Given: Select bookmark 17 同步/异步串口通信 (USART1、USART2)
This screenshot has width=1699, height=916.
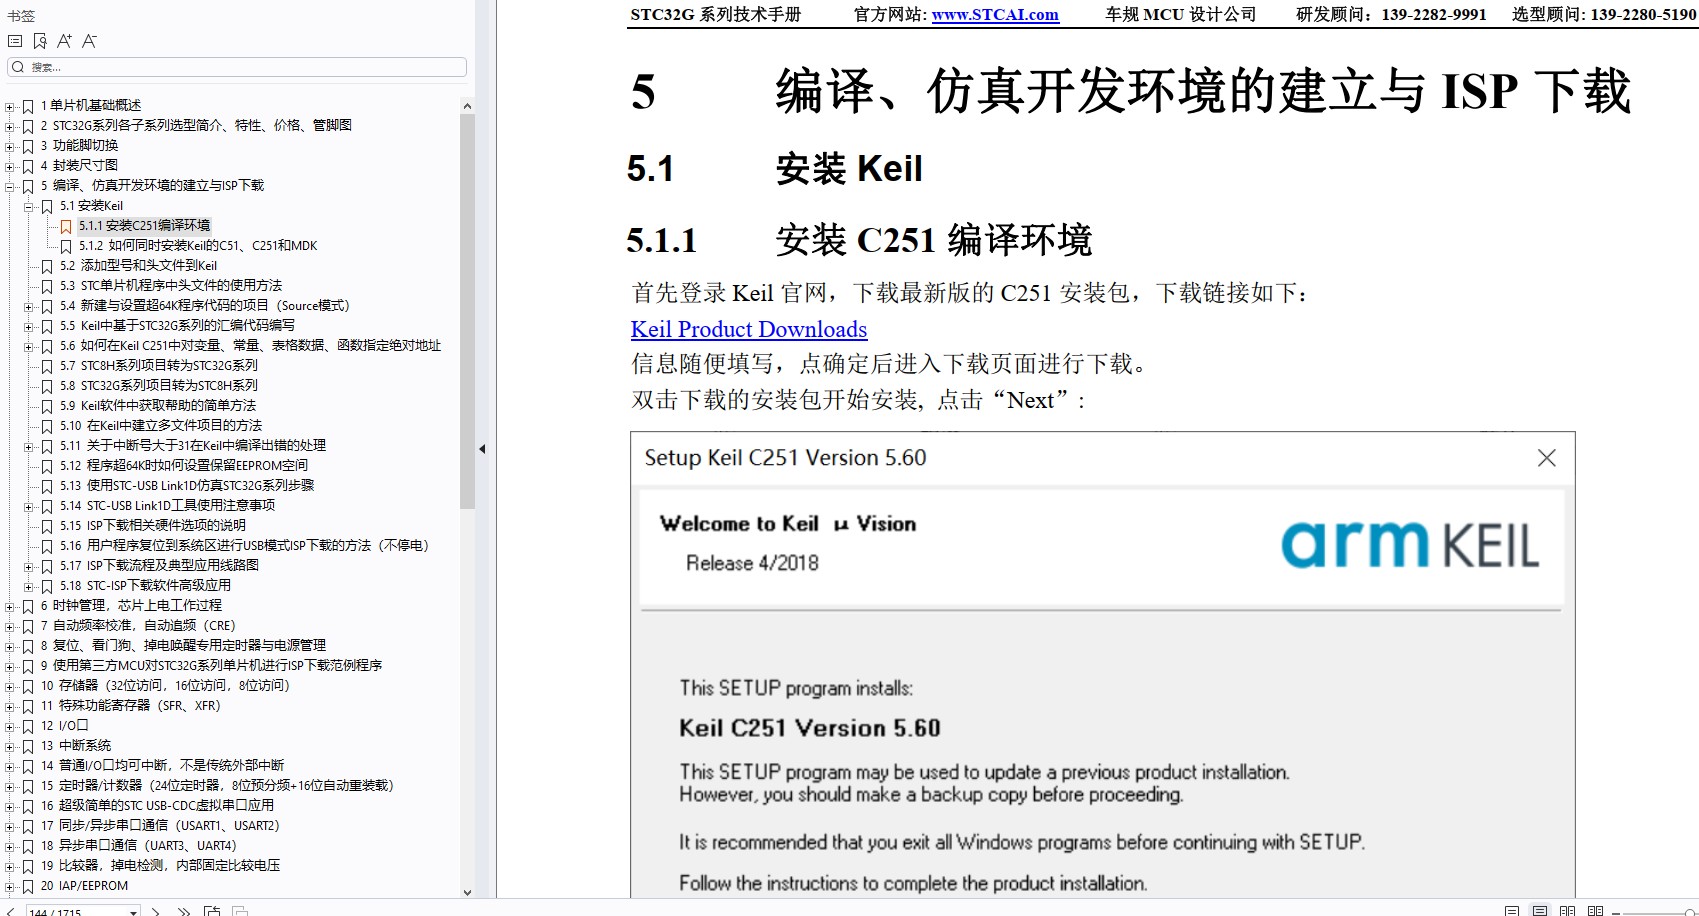Looking at the screenshot, I should point(160,826).
